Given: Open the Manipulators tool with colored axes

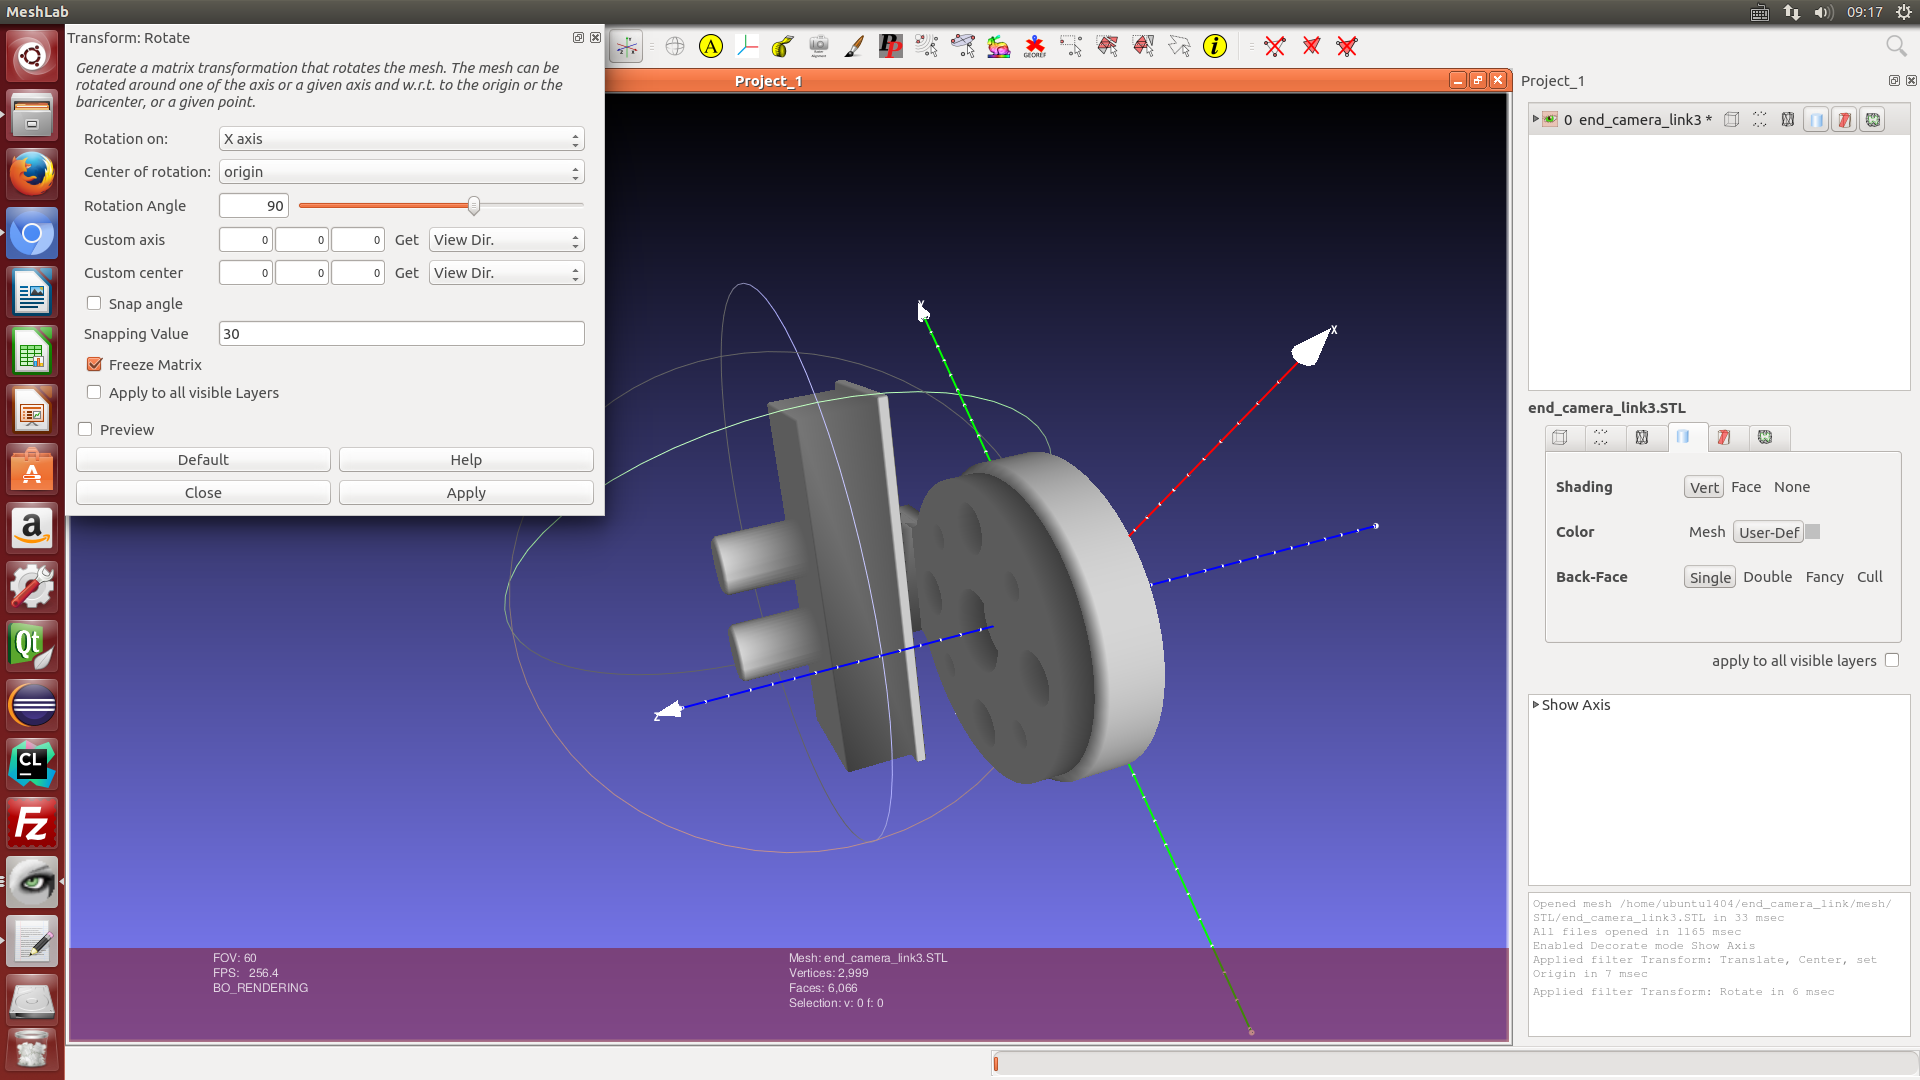Looking at the screenshot, I should point(747,46).
